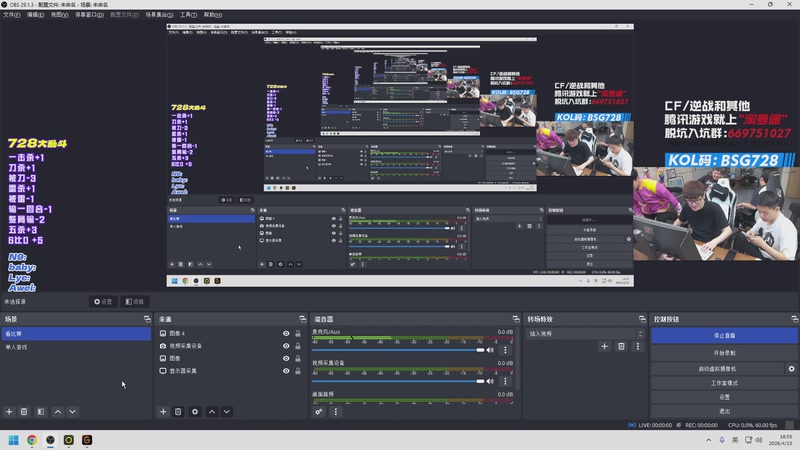
Task: Open the Windows Start menu
Action: [x=14, y=440]
